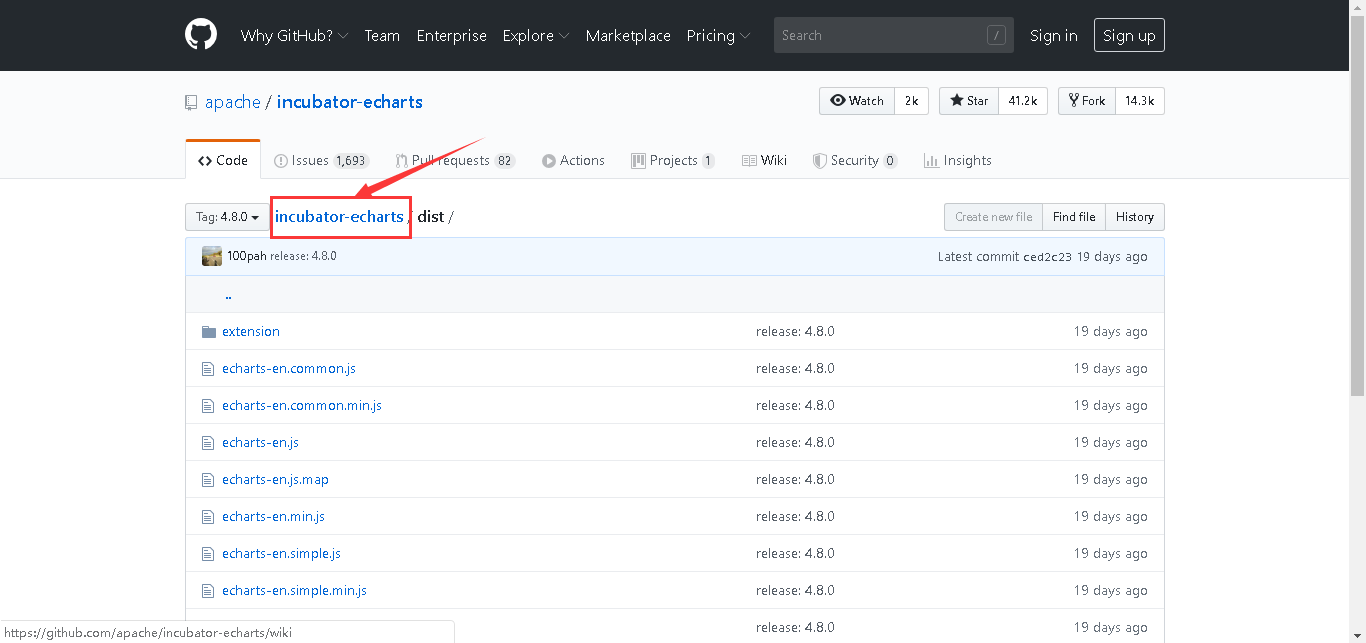Switch to the Insights tab
Viewport: 1366px width, 643px height.
[958, 160]
